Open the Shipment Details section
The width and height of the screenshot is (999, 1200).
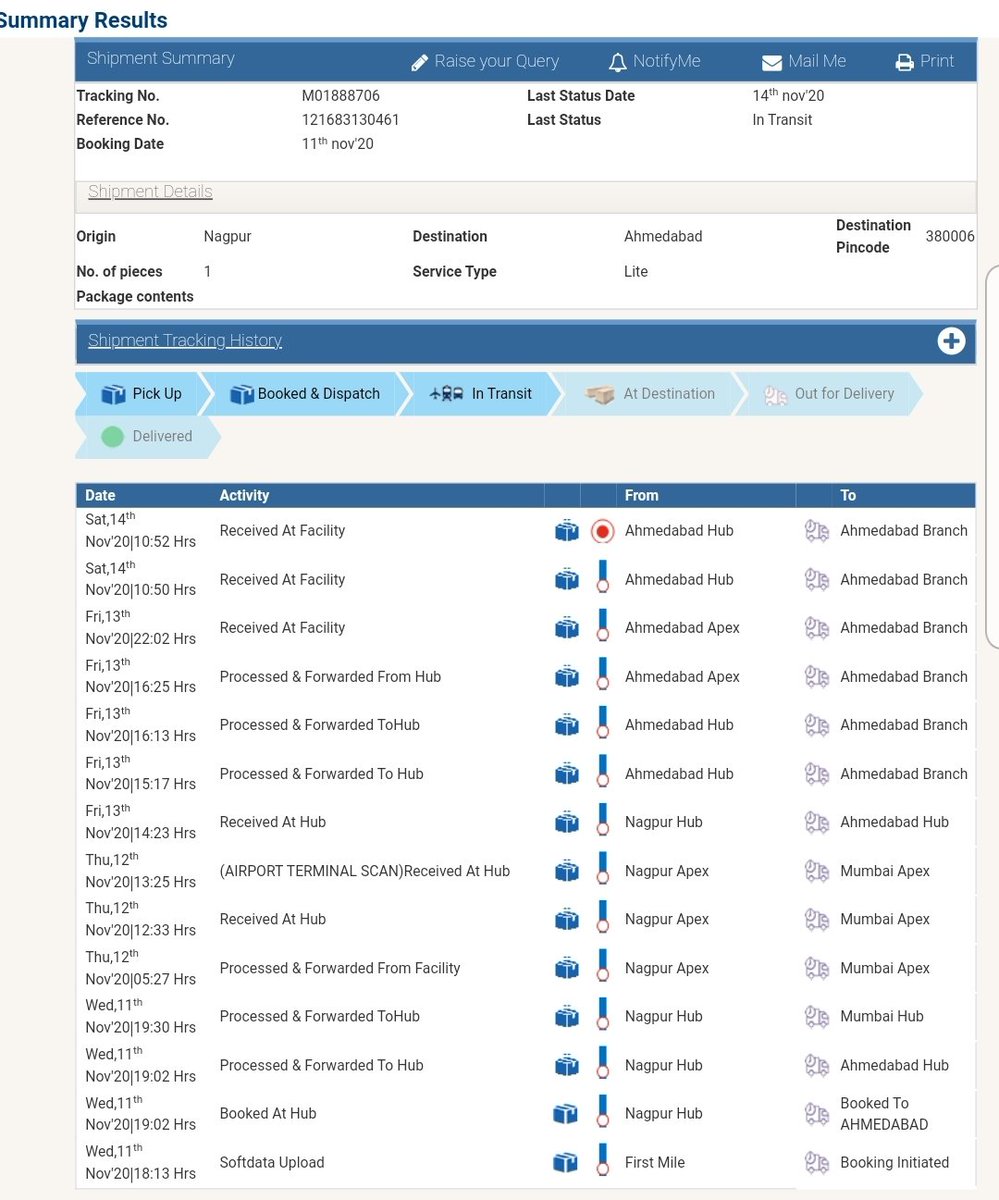[x=150, y=191]
